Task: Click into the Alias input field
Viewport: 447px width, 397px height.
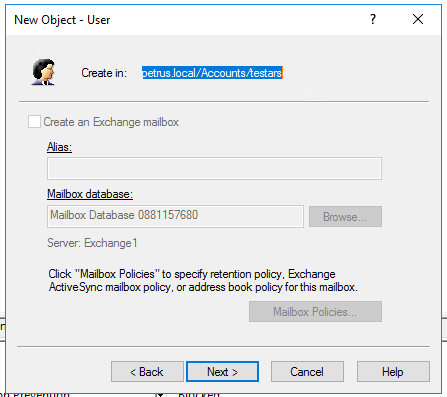Action: point(214,168)
